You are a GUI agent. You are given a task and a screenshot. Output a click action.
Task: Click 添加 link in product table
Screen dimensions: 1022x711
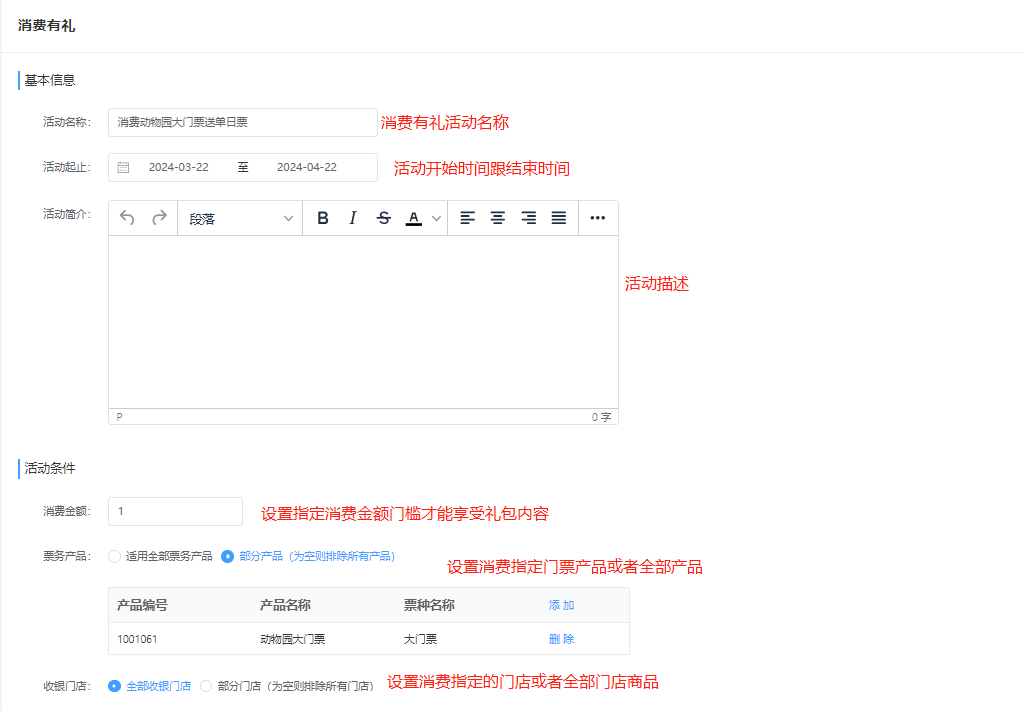[x=561, y=605]
